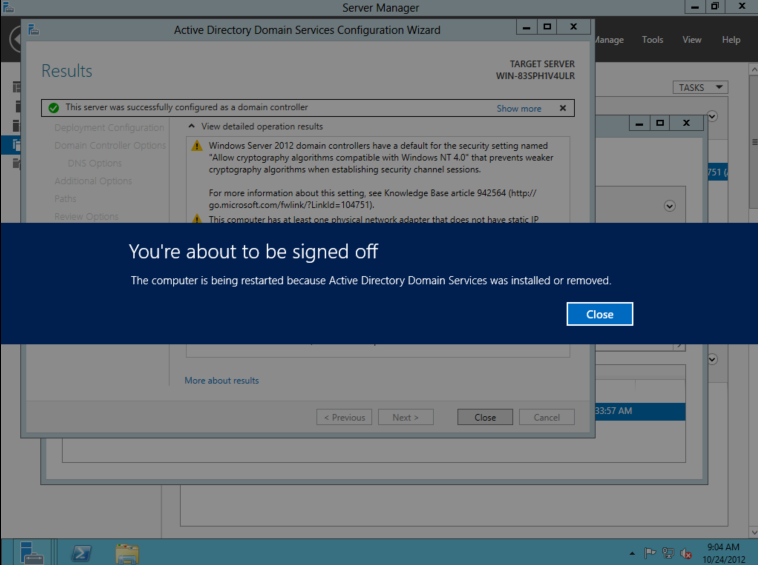758x565 pixels.
Task: Select Paths step in the wizard
Action: (65, 199)
